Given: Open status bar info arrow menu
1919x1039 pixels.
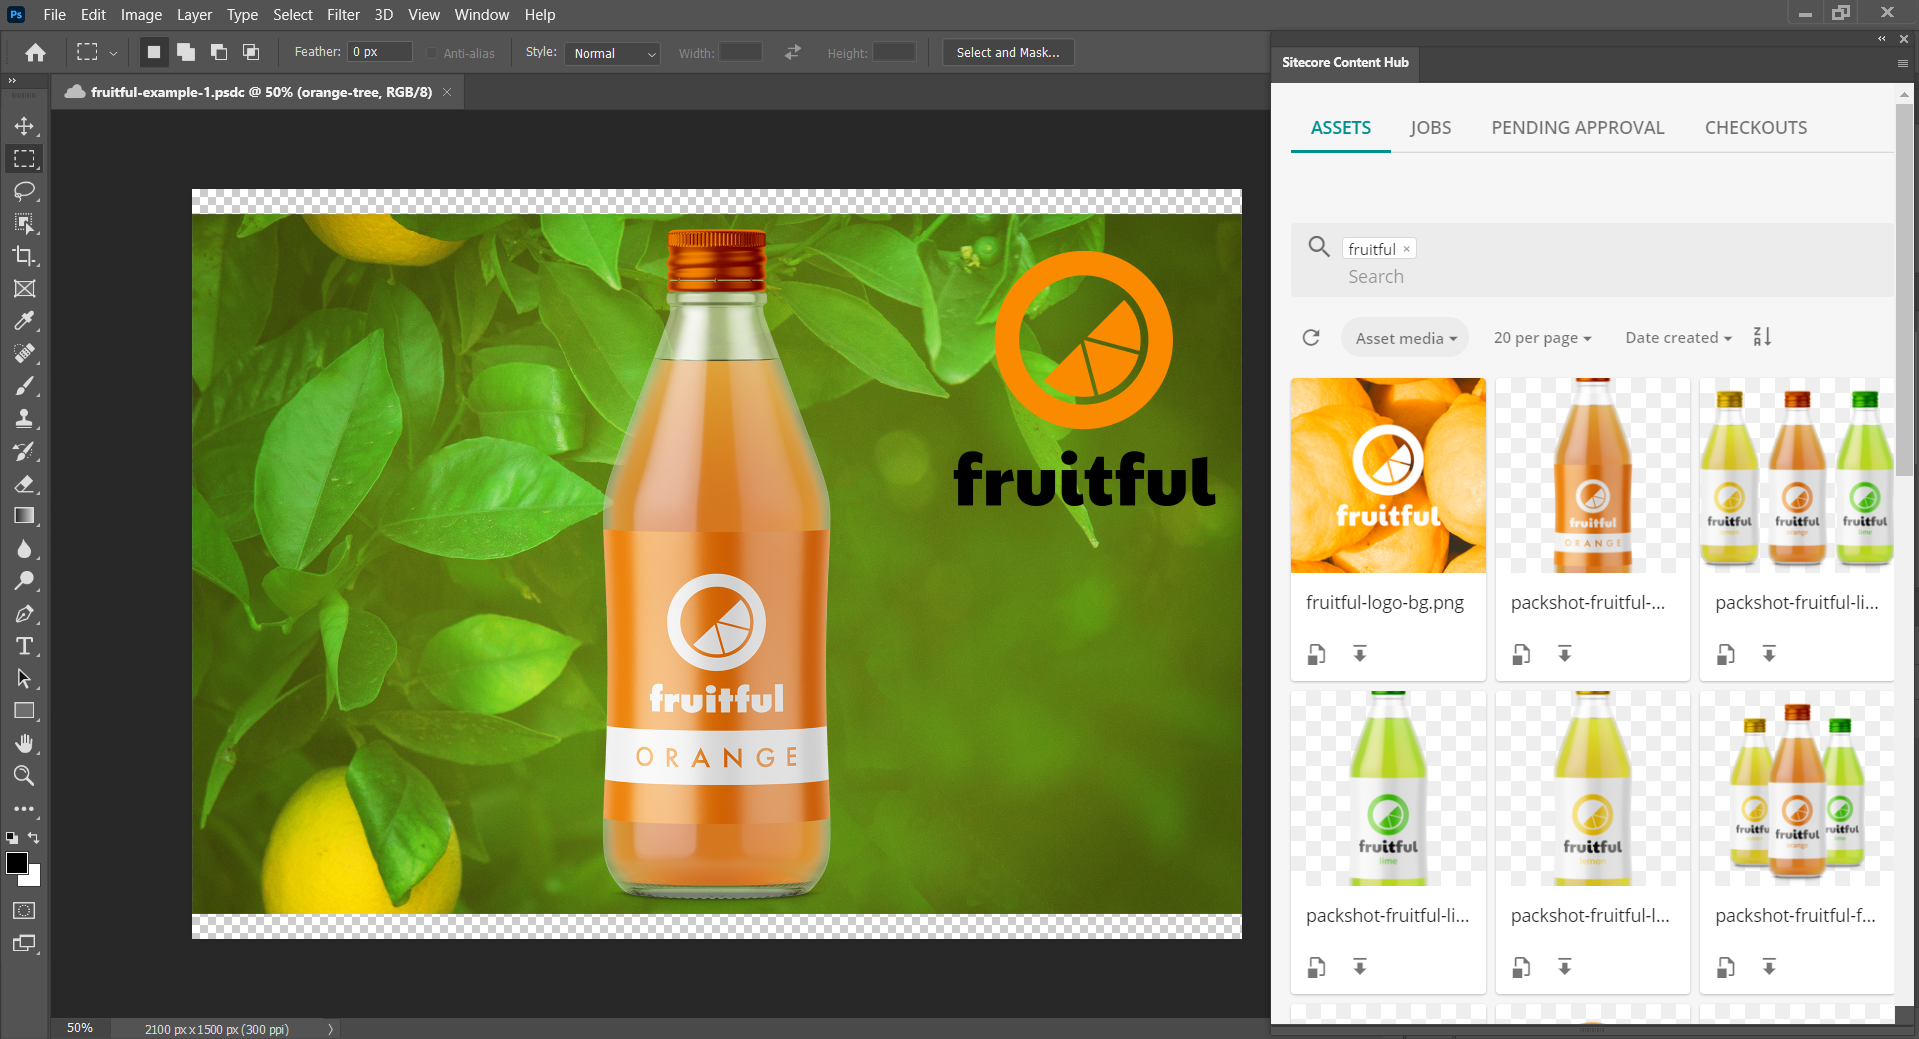Looking at the screenshot, I should 330,1029.
